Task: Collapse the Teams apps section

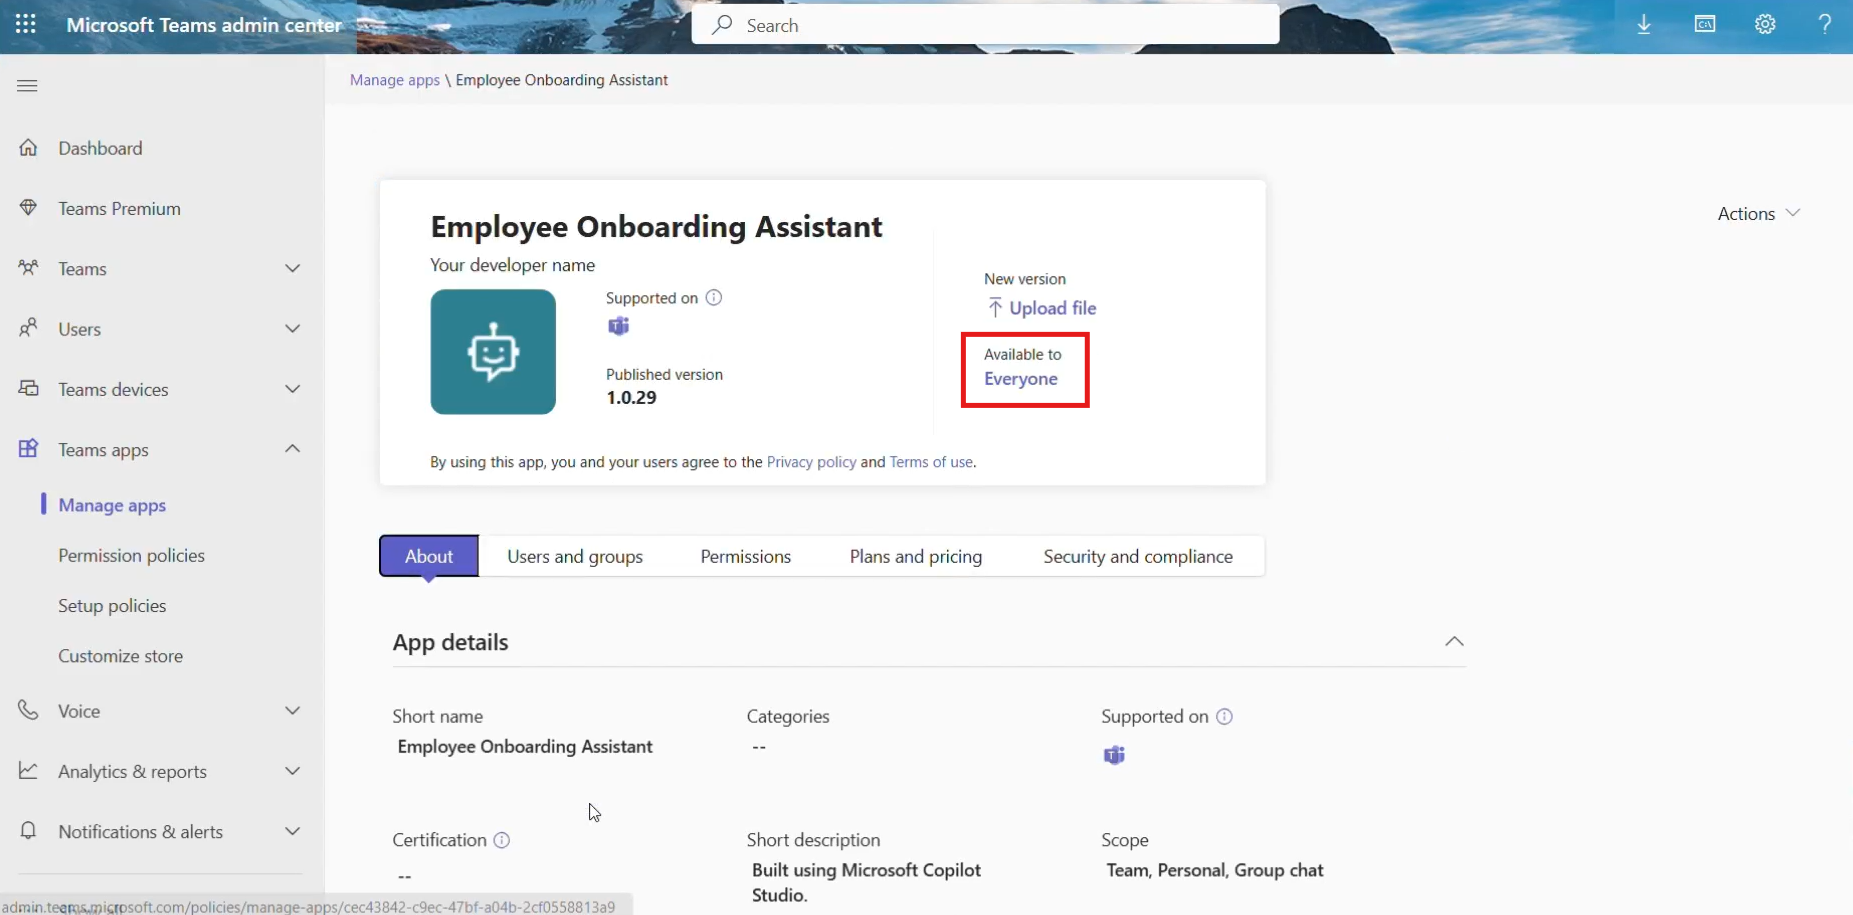Action: coord(292,449)
